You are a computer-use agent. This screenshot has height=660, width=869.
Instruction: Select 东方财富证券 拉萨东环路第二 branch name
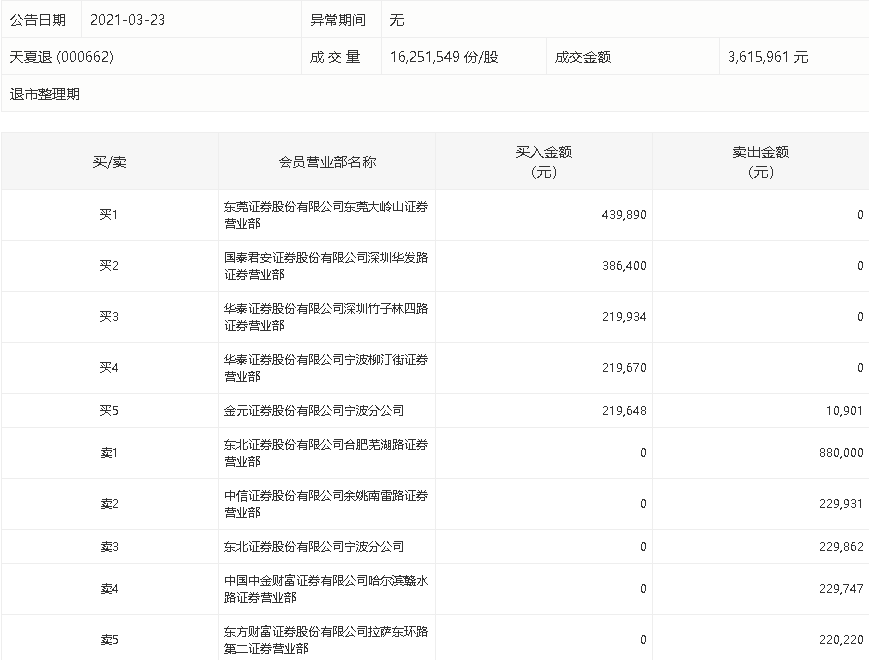click(326, 640)
